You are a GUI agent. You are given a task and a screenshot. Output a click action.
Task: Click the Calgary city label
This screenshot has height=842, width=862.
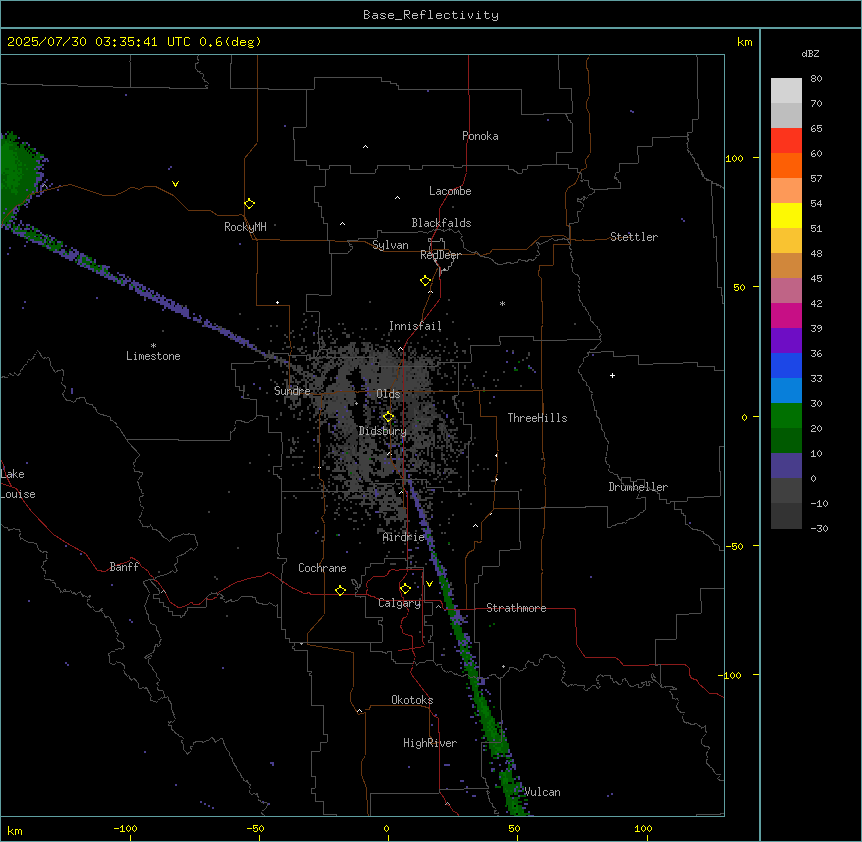coord(400,603)
